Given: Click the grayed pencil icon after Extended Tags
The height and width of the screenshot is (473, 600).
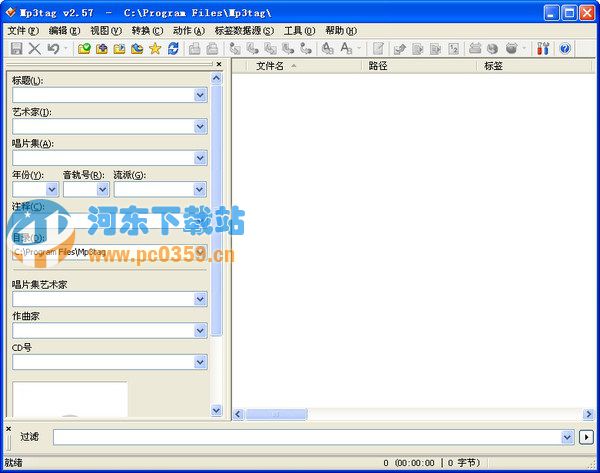Looking at the screenshot, I should click(x=399, y=49).
